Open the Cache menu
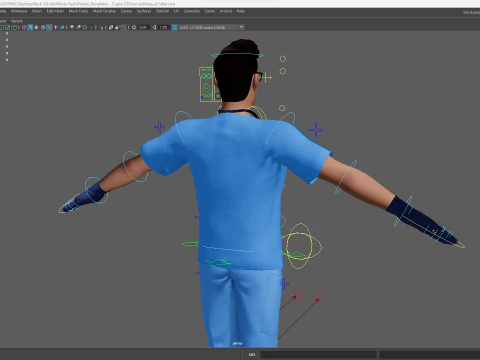 (x=210, y=11)
